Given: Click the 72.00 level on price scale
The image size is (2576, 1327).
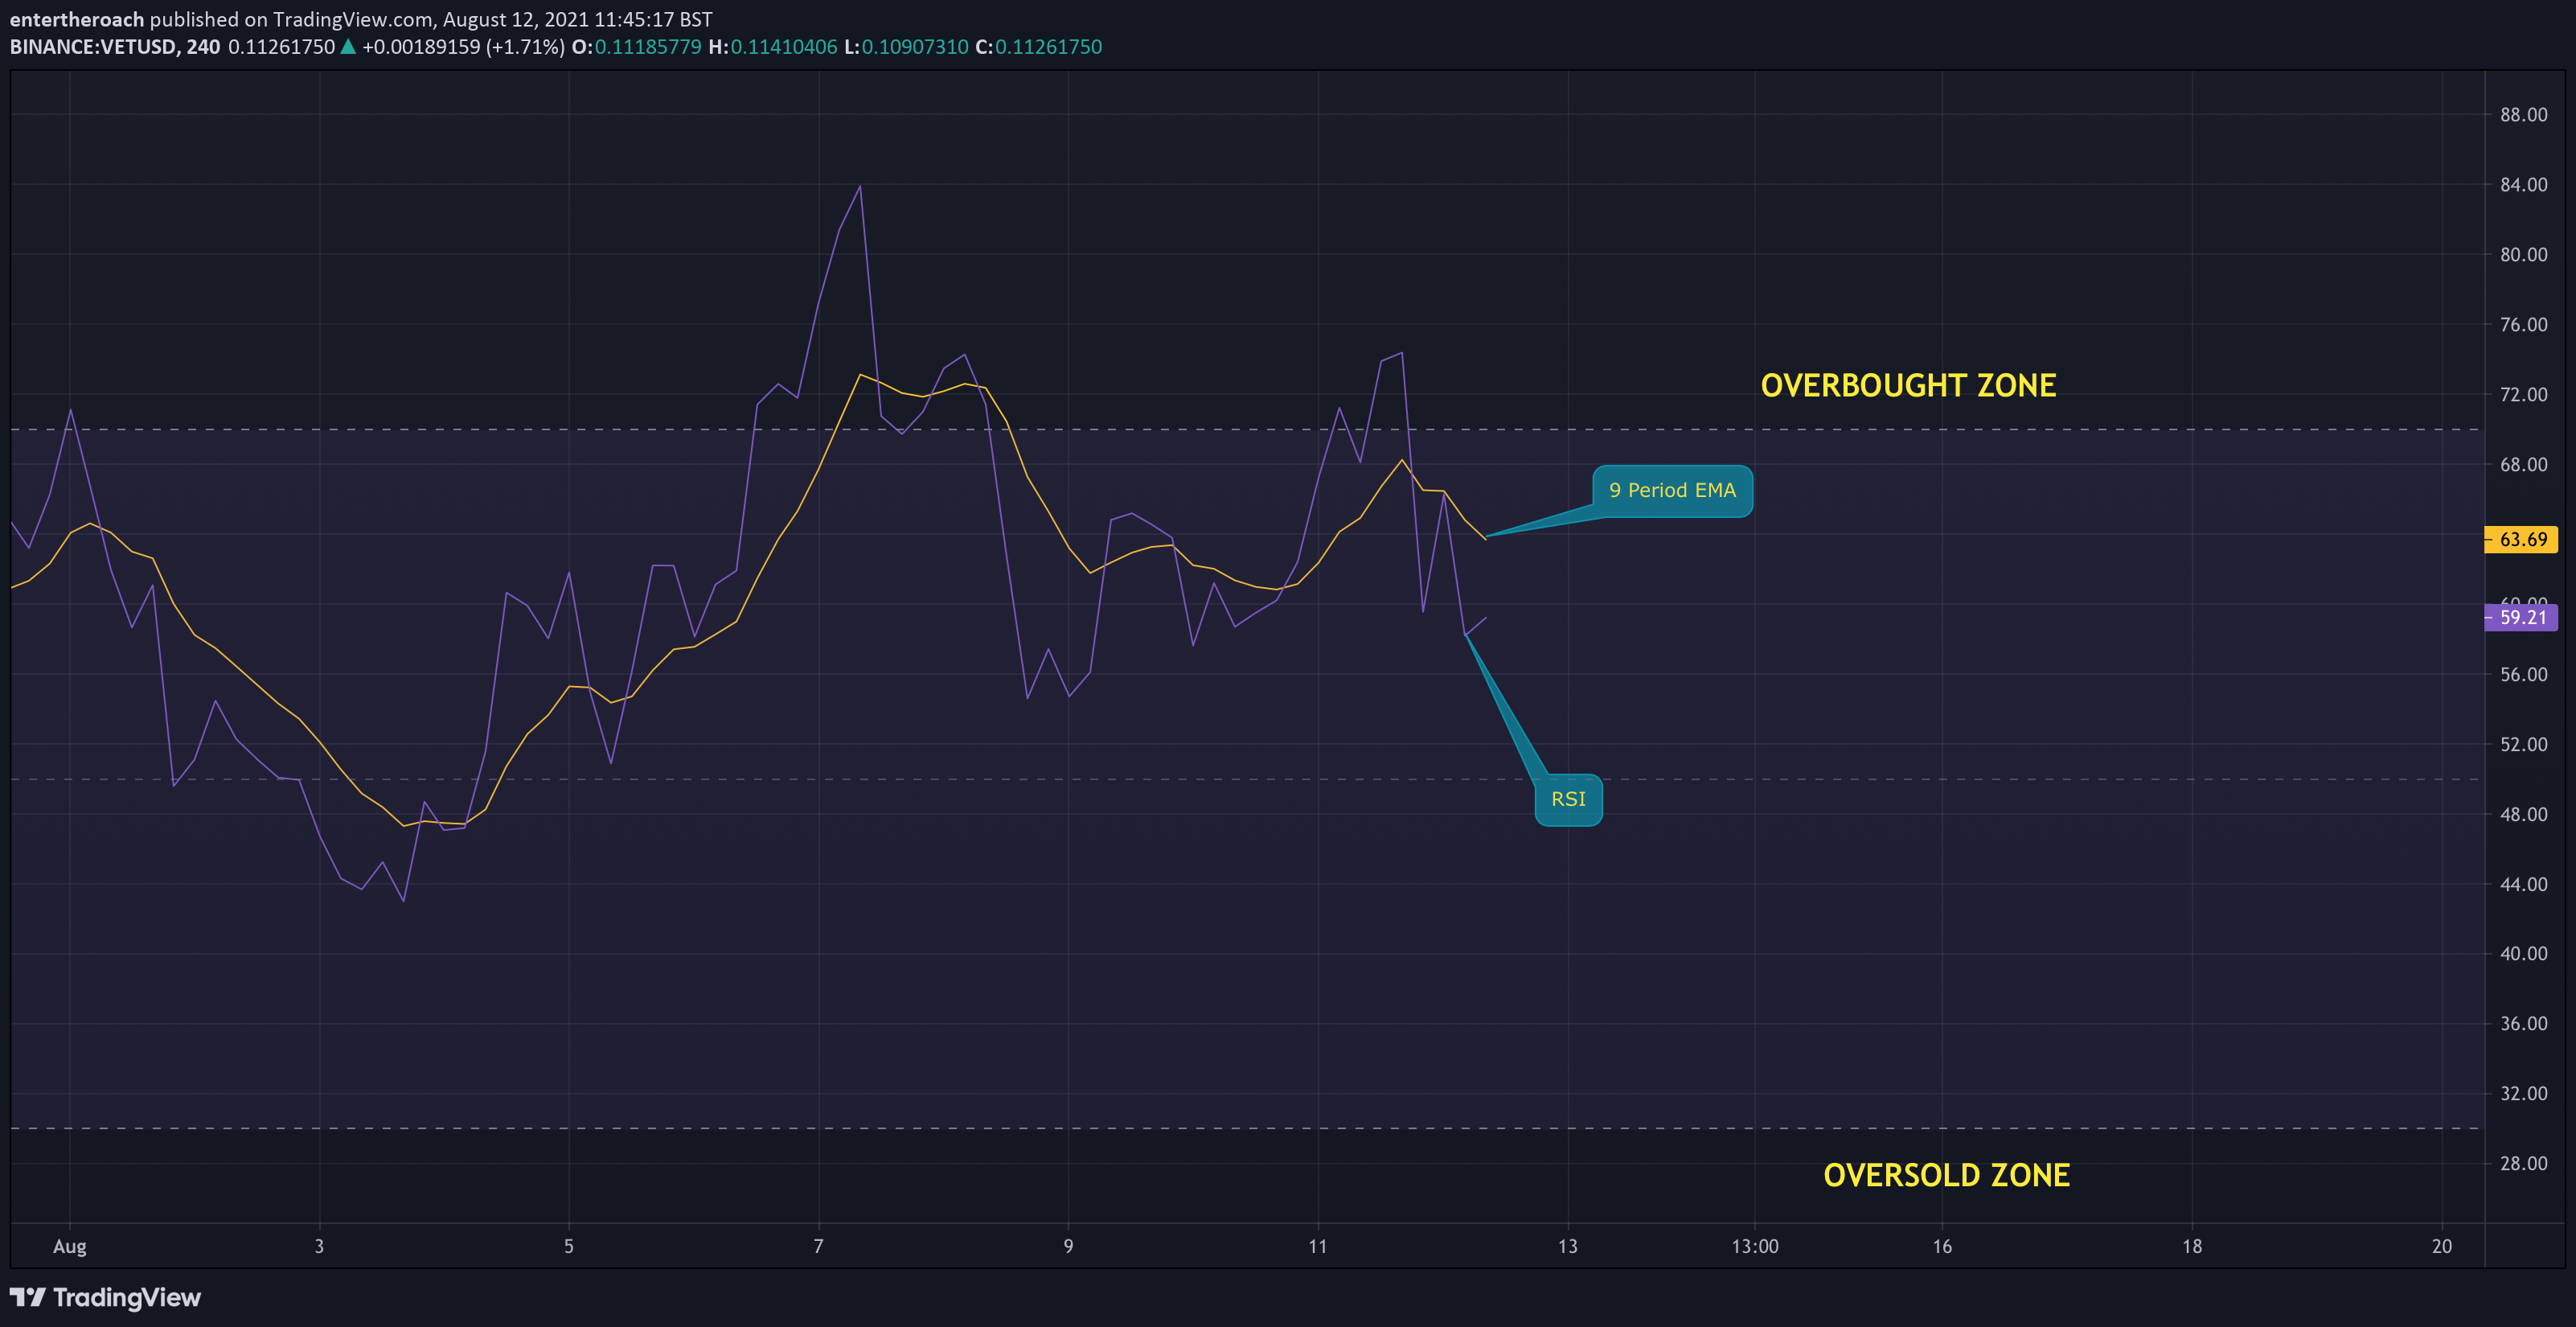Looking at the screenshot, I should 2523,395.
